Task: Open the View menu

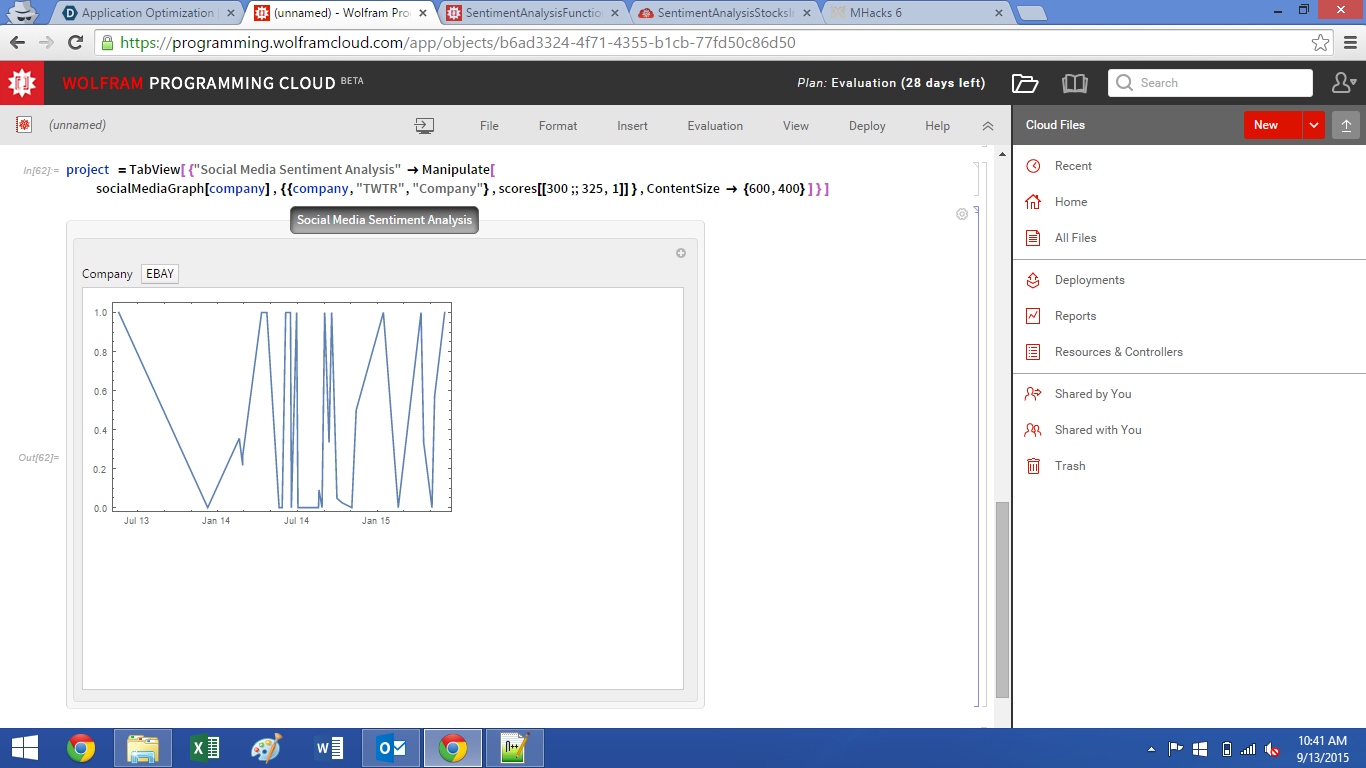Action: click(x=796, y=126)
